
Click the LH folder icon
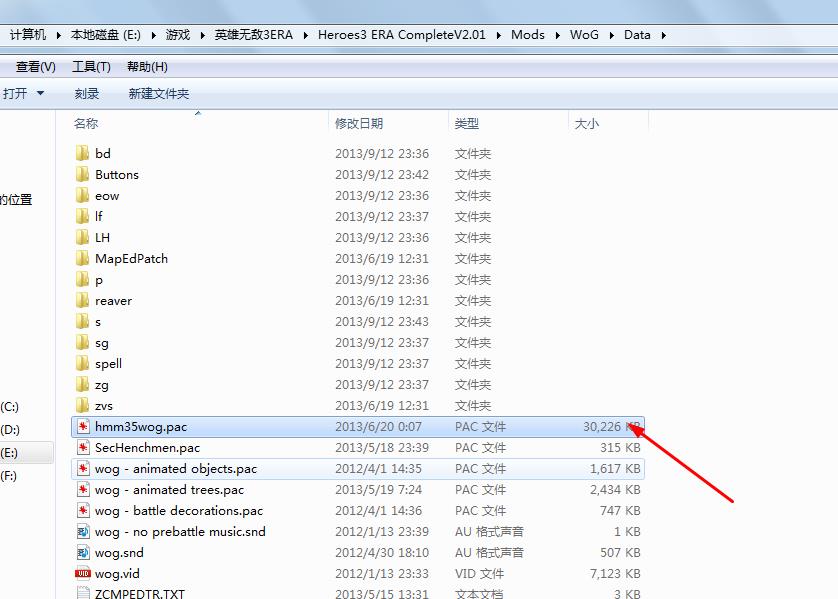tap(82, 237)
